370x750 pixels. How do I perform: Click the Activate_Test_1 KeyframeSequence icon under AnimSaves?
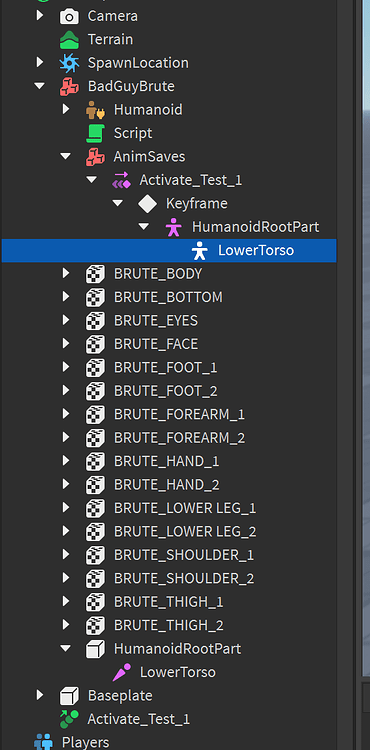[121, 180]
